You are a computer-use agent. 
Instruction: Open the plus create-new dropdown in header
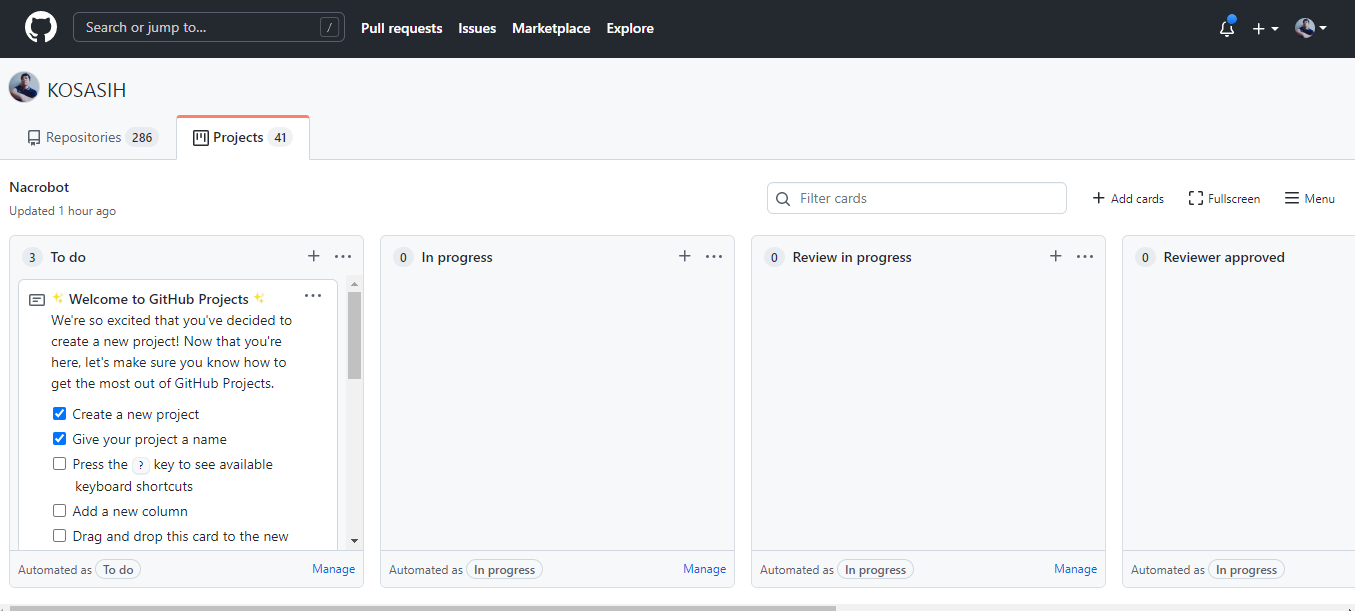pos(1265,29)
